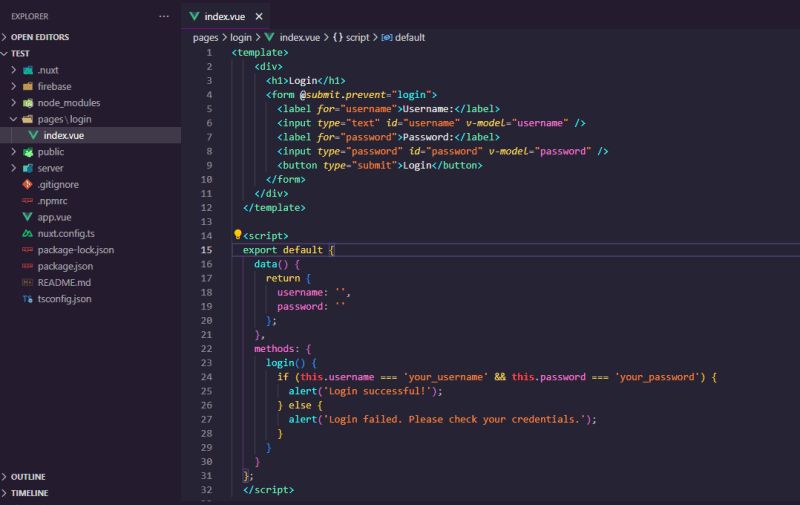
Task: Open the Explorer more actions ellipsis
Action: (x=164, y=16)
